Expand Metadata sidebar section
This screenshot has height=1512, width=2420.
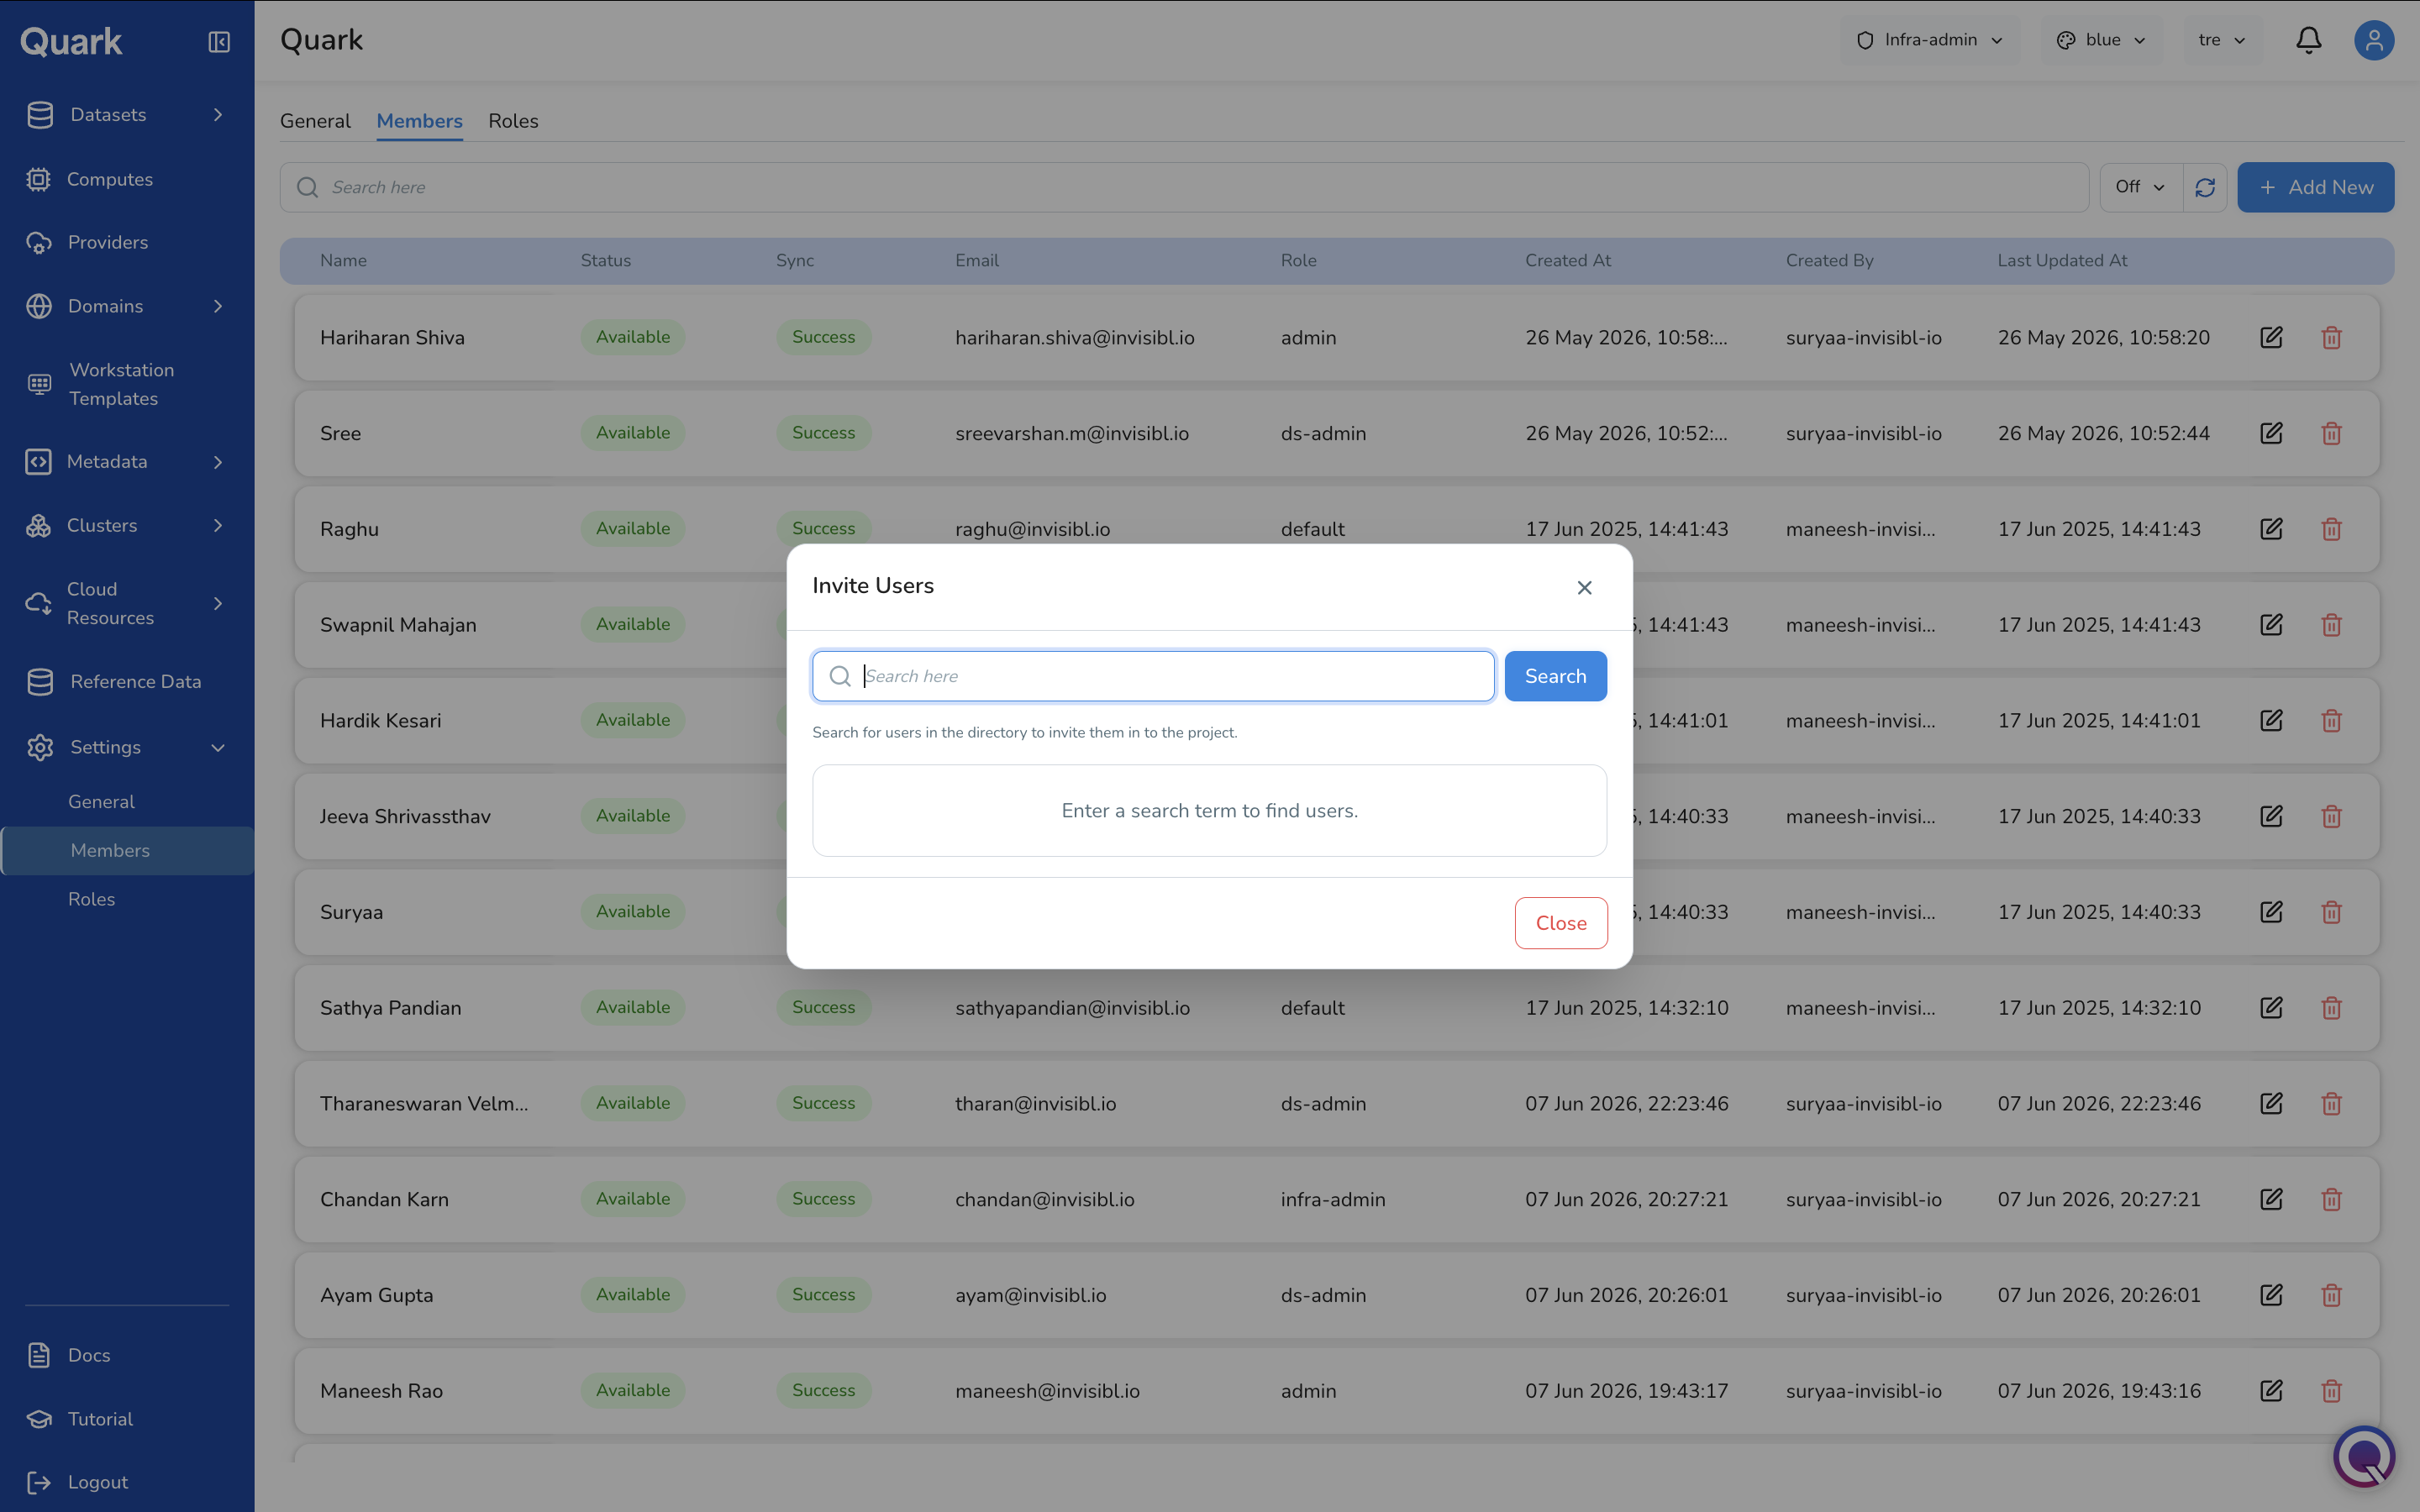click(x=218, y=462)
